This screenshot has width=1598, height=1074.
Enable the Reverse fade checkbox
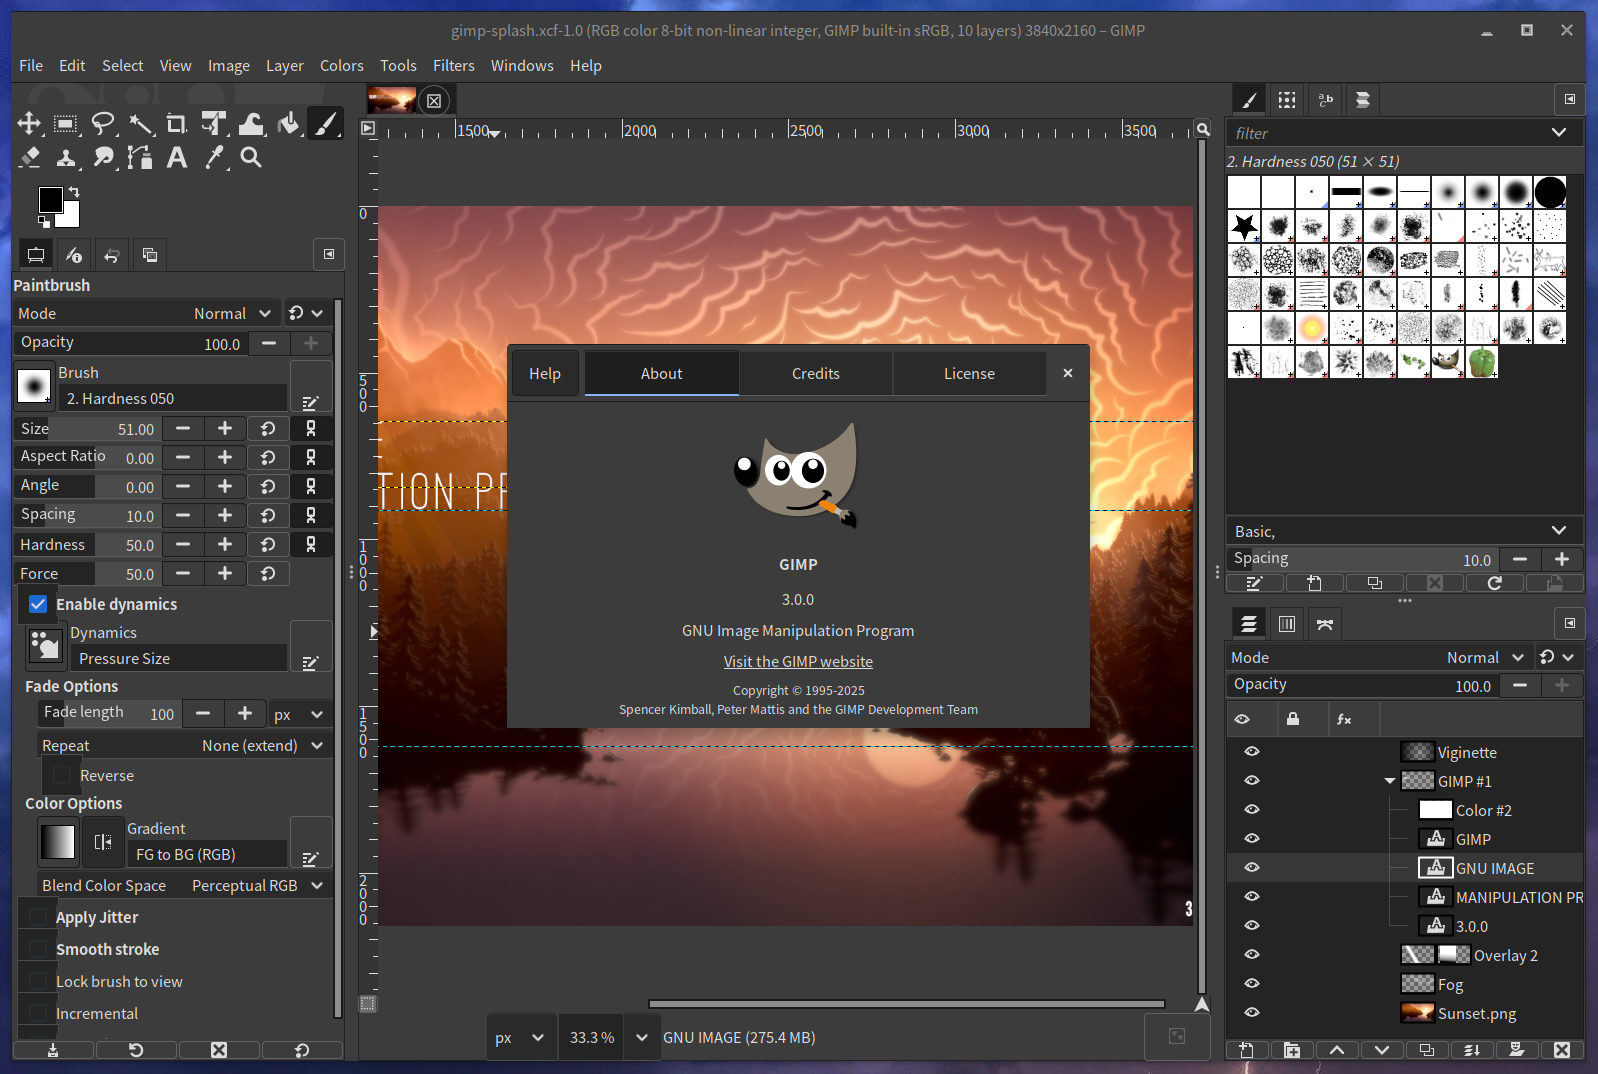tap(62, 776)
